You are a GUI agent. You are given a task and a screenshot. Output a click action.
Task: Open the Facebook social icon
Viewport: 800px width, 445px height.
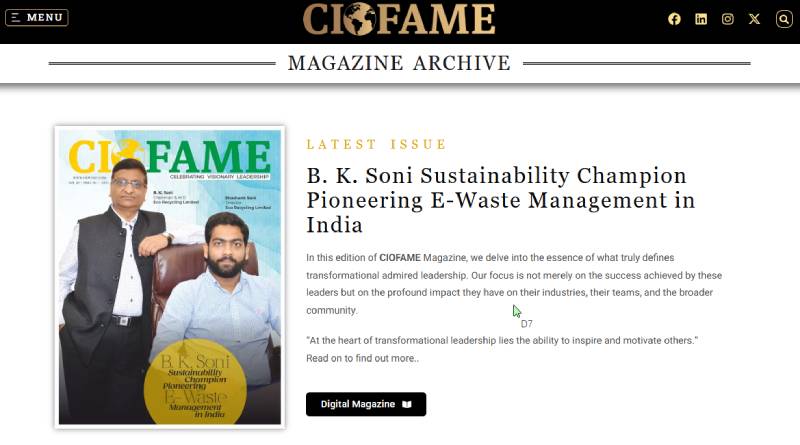(674, 19)
